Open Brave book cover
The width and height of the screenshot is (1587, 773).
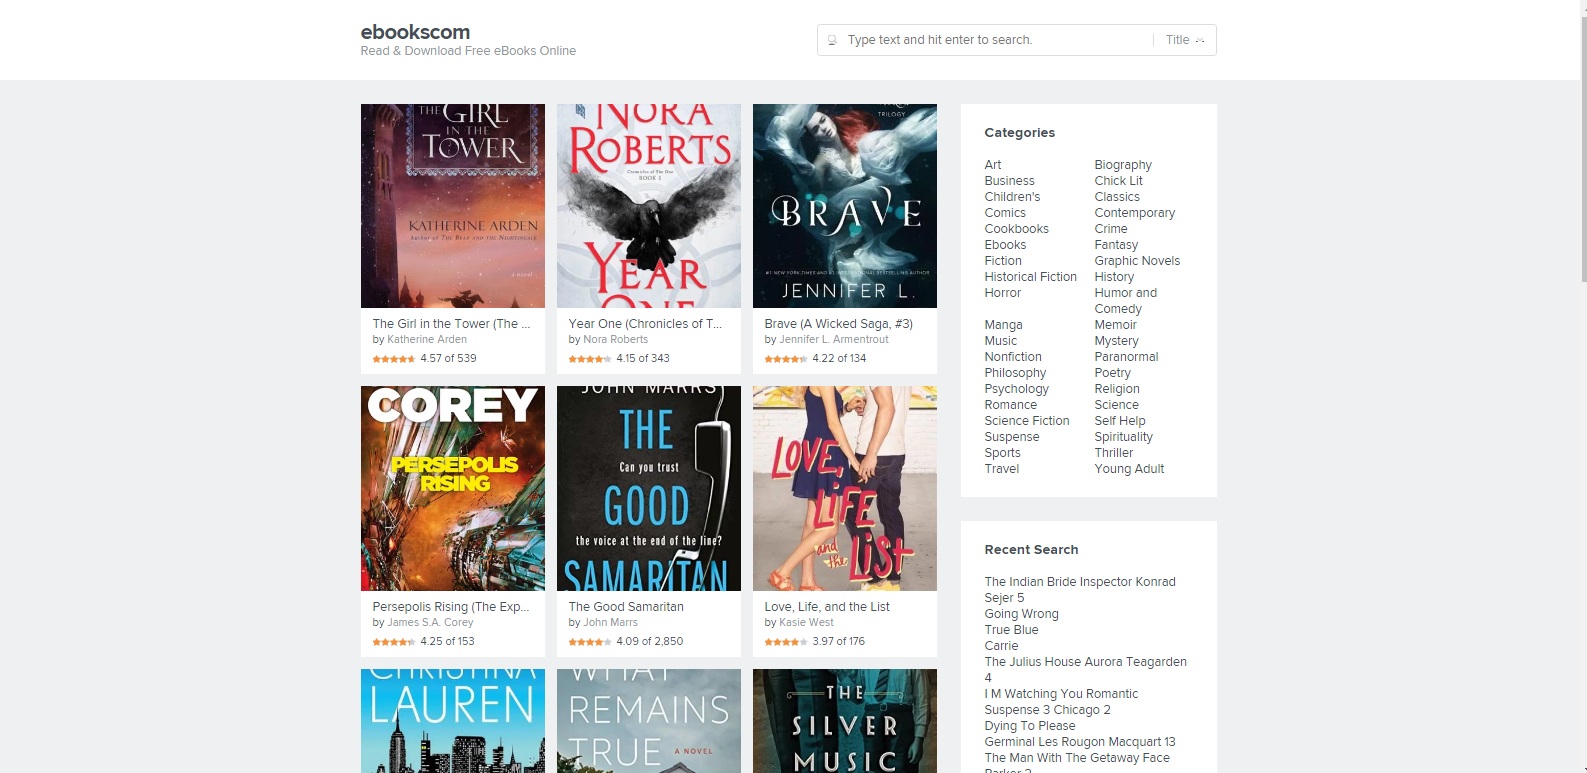[x=845, y=206]
